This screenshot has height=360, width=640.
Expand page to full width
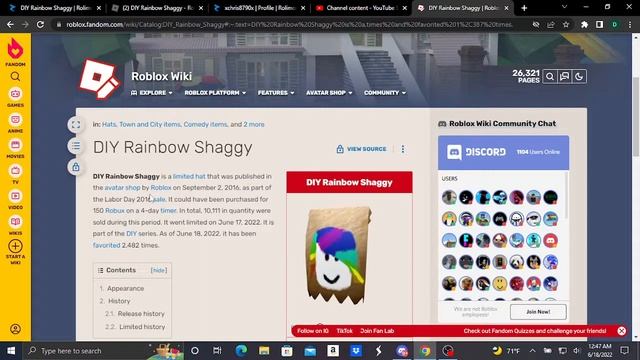(76, 125)
